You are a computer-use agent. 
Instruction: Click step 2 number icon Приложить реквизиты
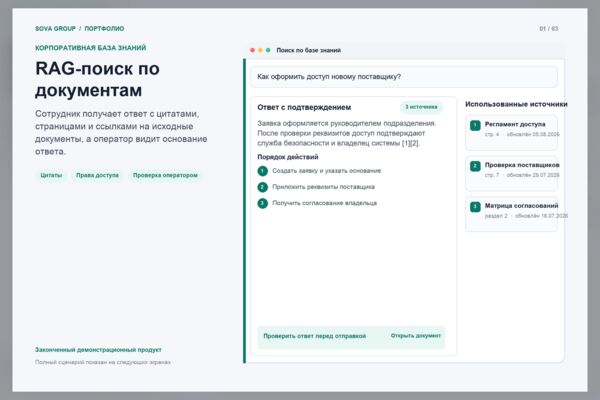point(262,187)
